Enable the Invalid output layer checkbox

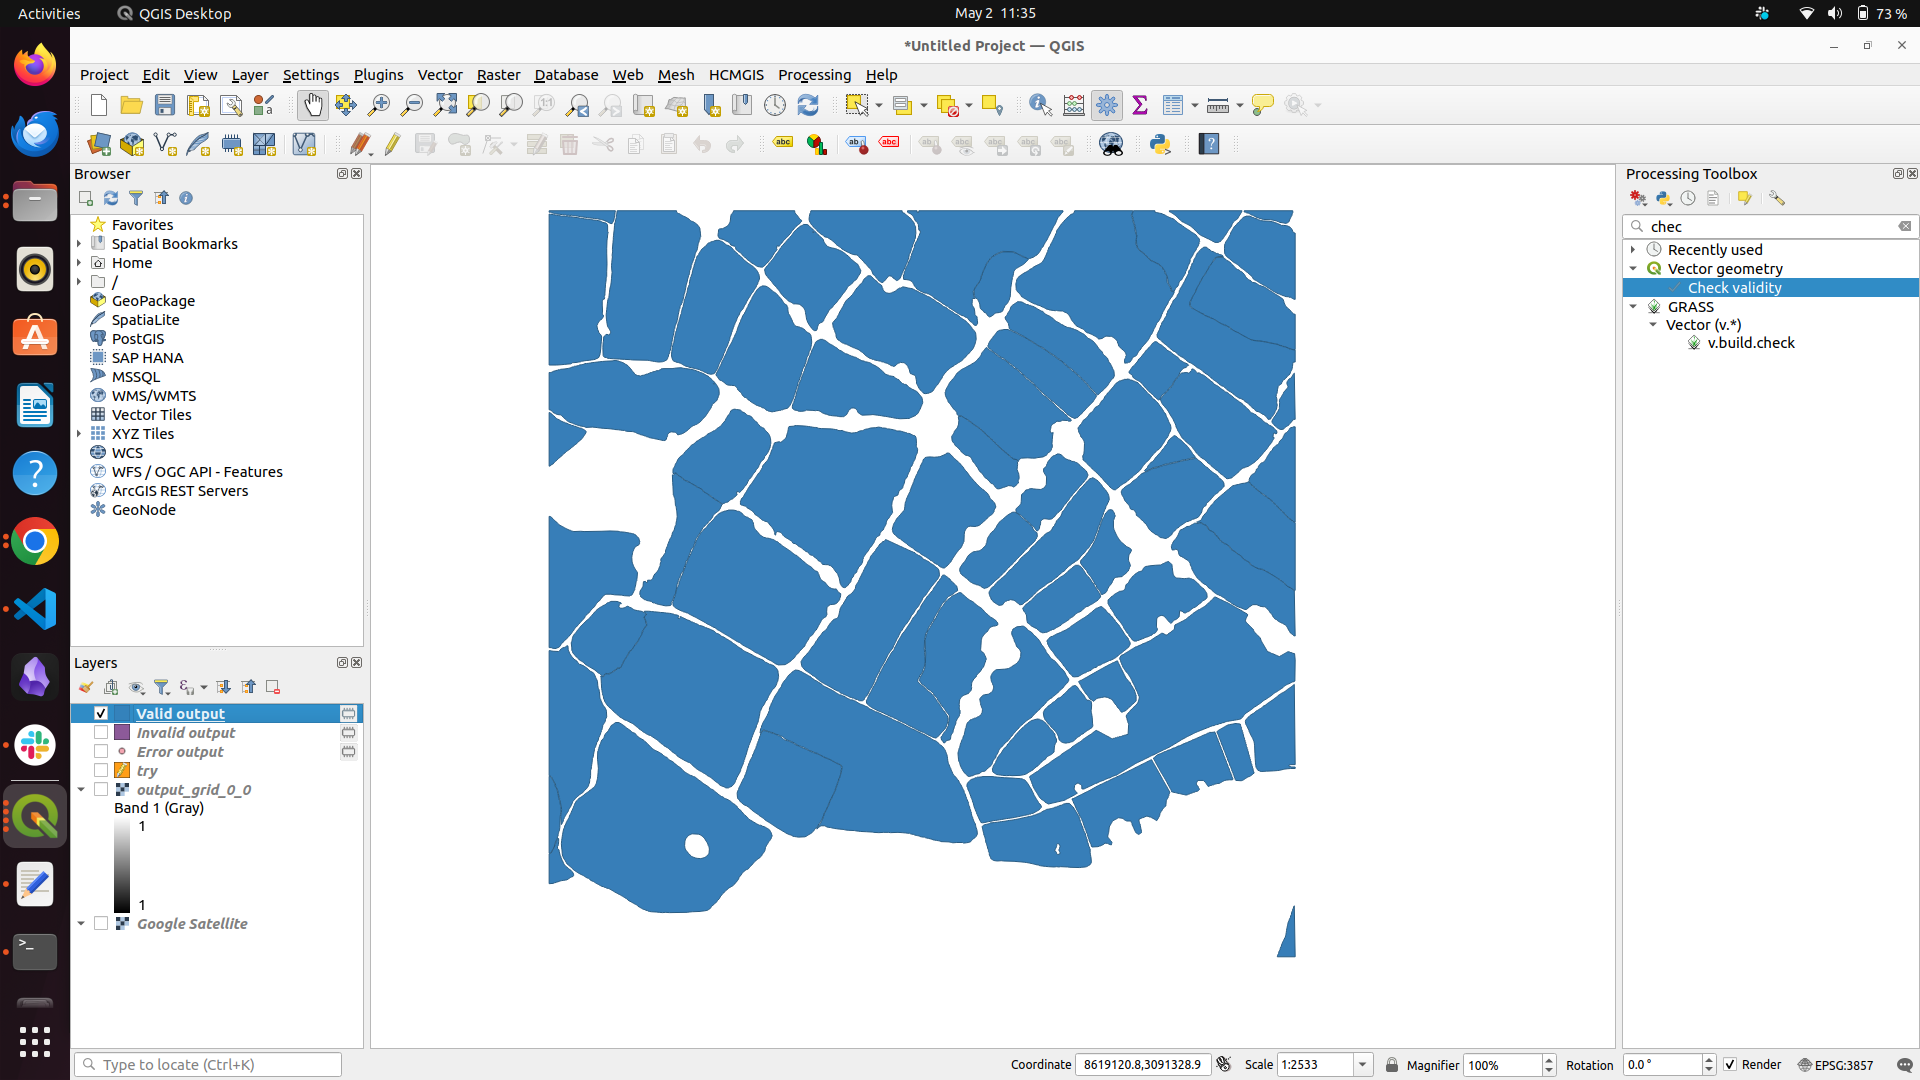point(101,733)
